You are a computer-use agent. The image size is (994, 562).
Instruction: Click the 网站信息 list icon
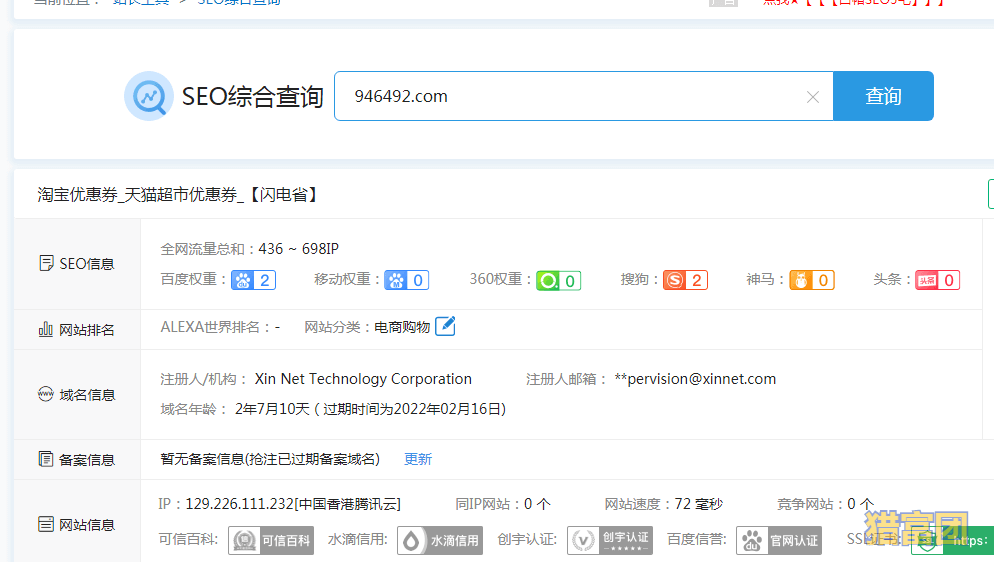46,525
